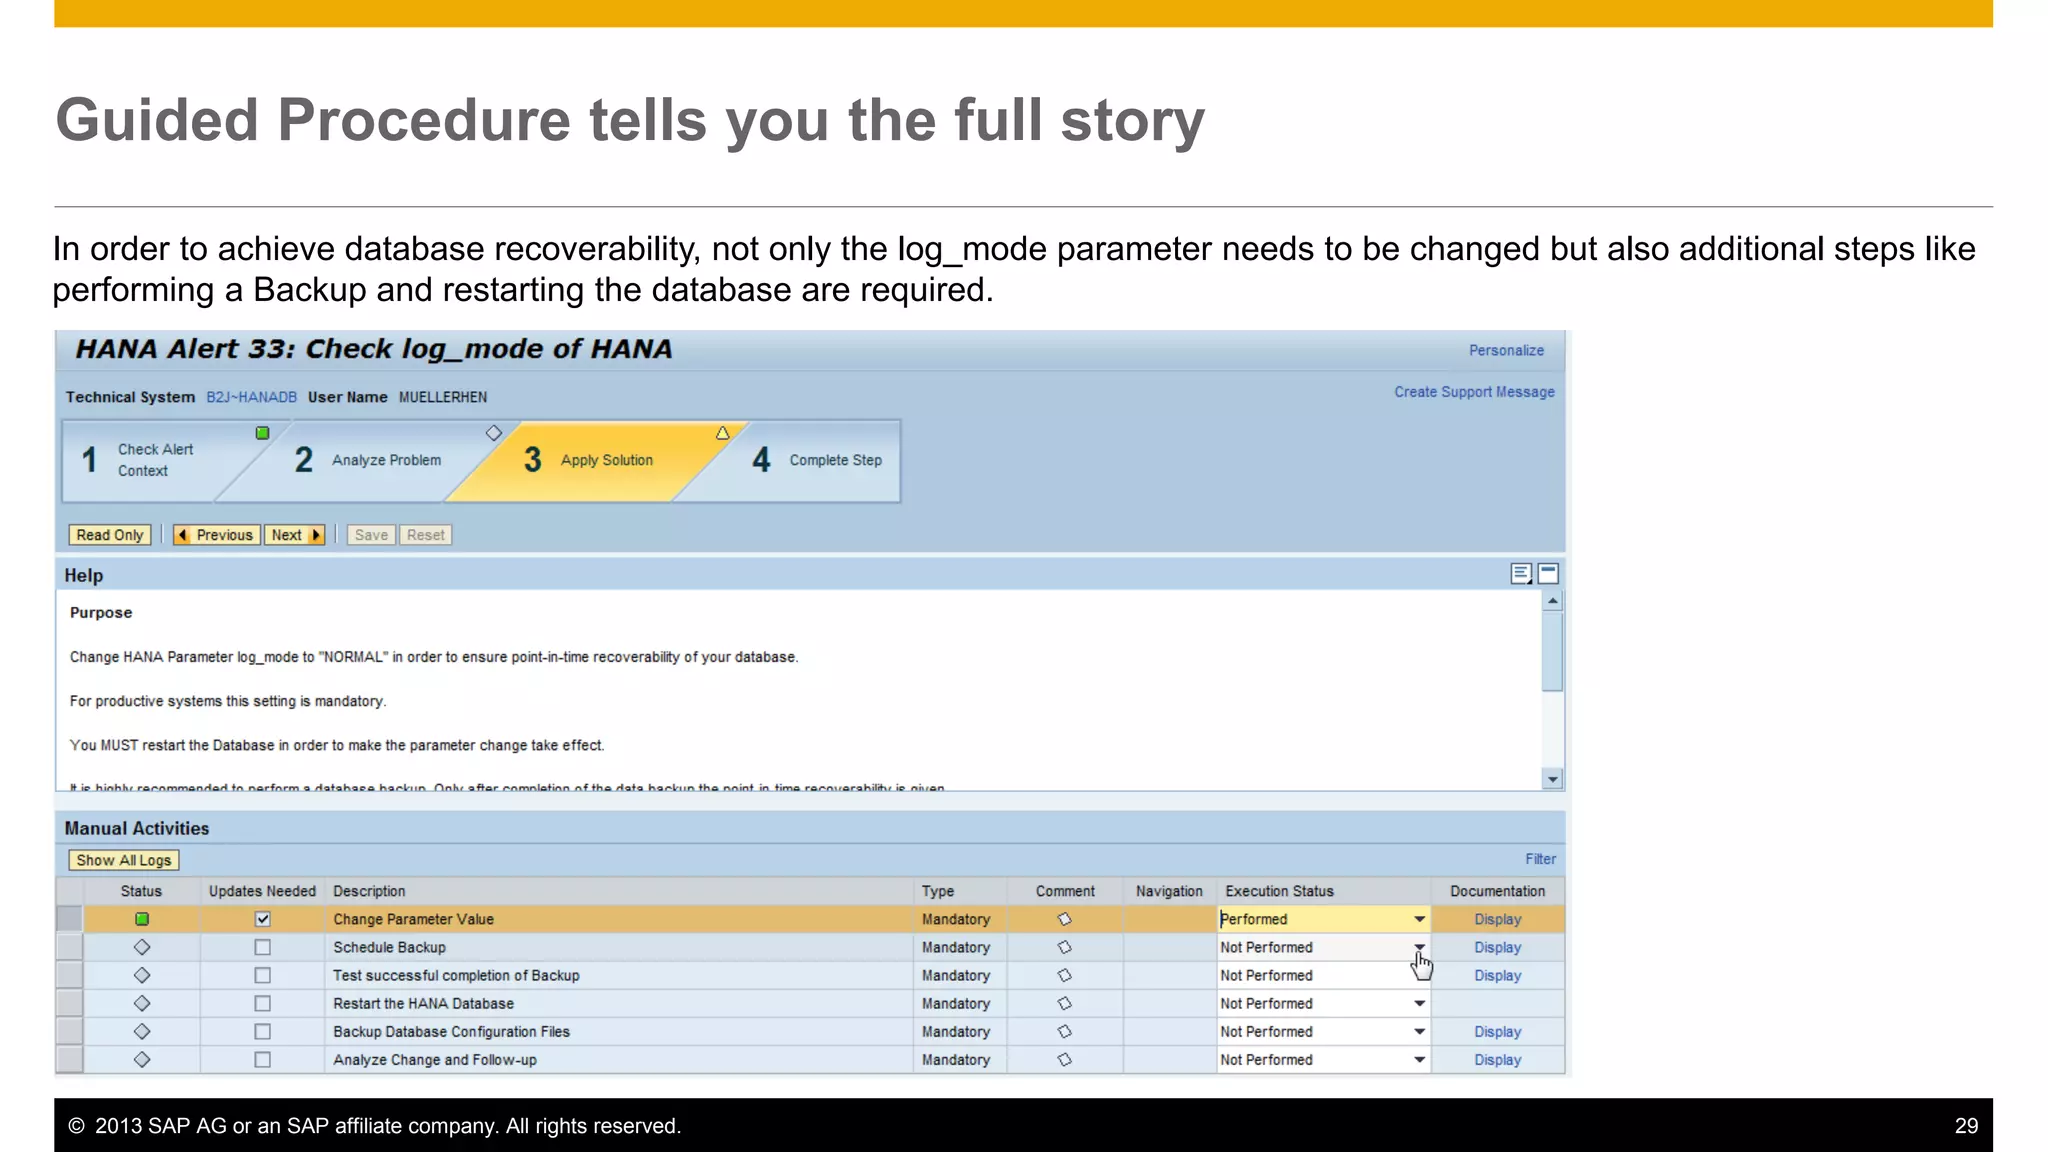Collapse the Help panel with minimize icon
This screenshot has width=2048, height=1152.
[x=1548, y=574]
